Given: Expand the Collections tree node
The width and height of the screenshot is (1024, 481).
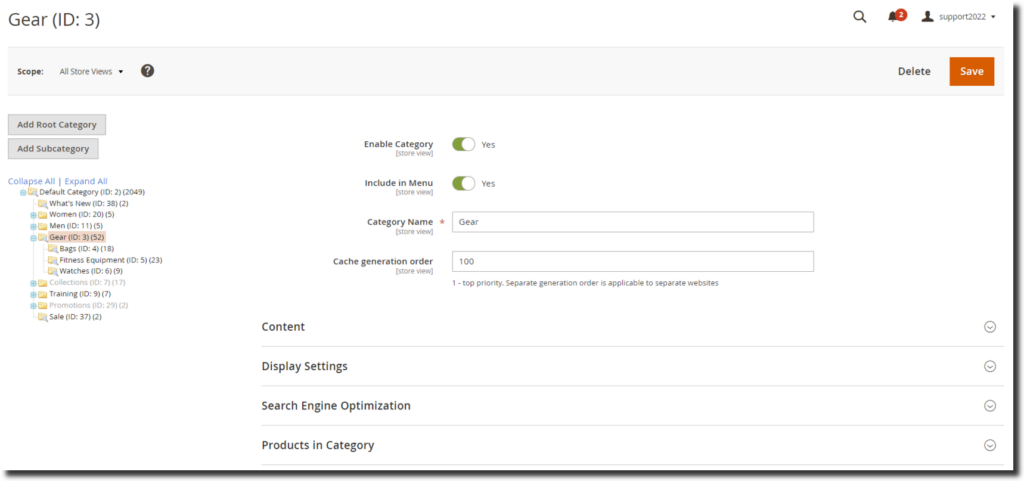Looking at the screenshot, I should [33, 283].
